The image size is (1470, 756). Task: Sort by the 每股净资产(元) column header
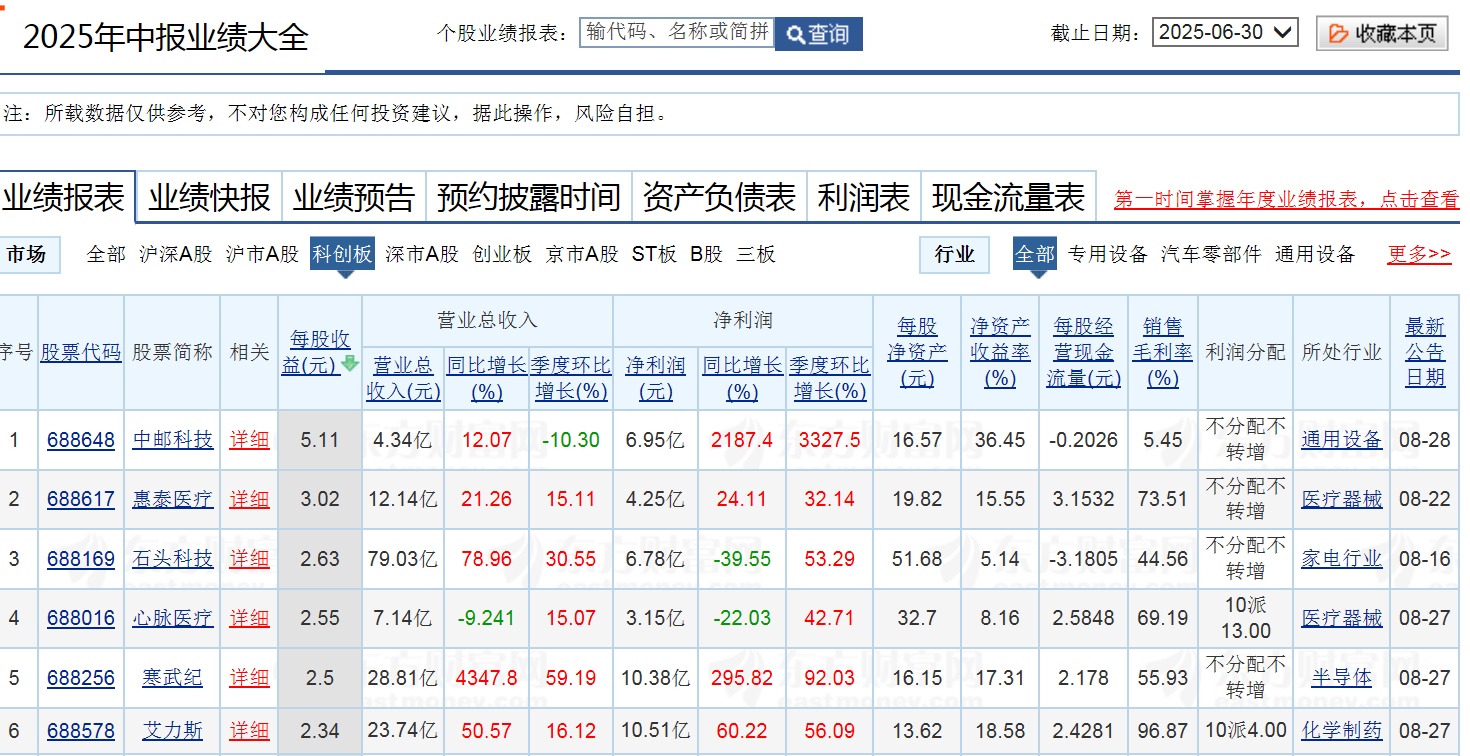point(917,352)
